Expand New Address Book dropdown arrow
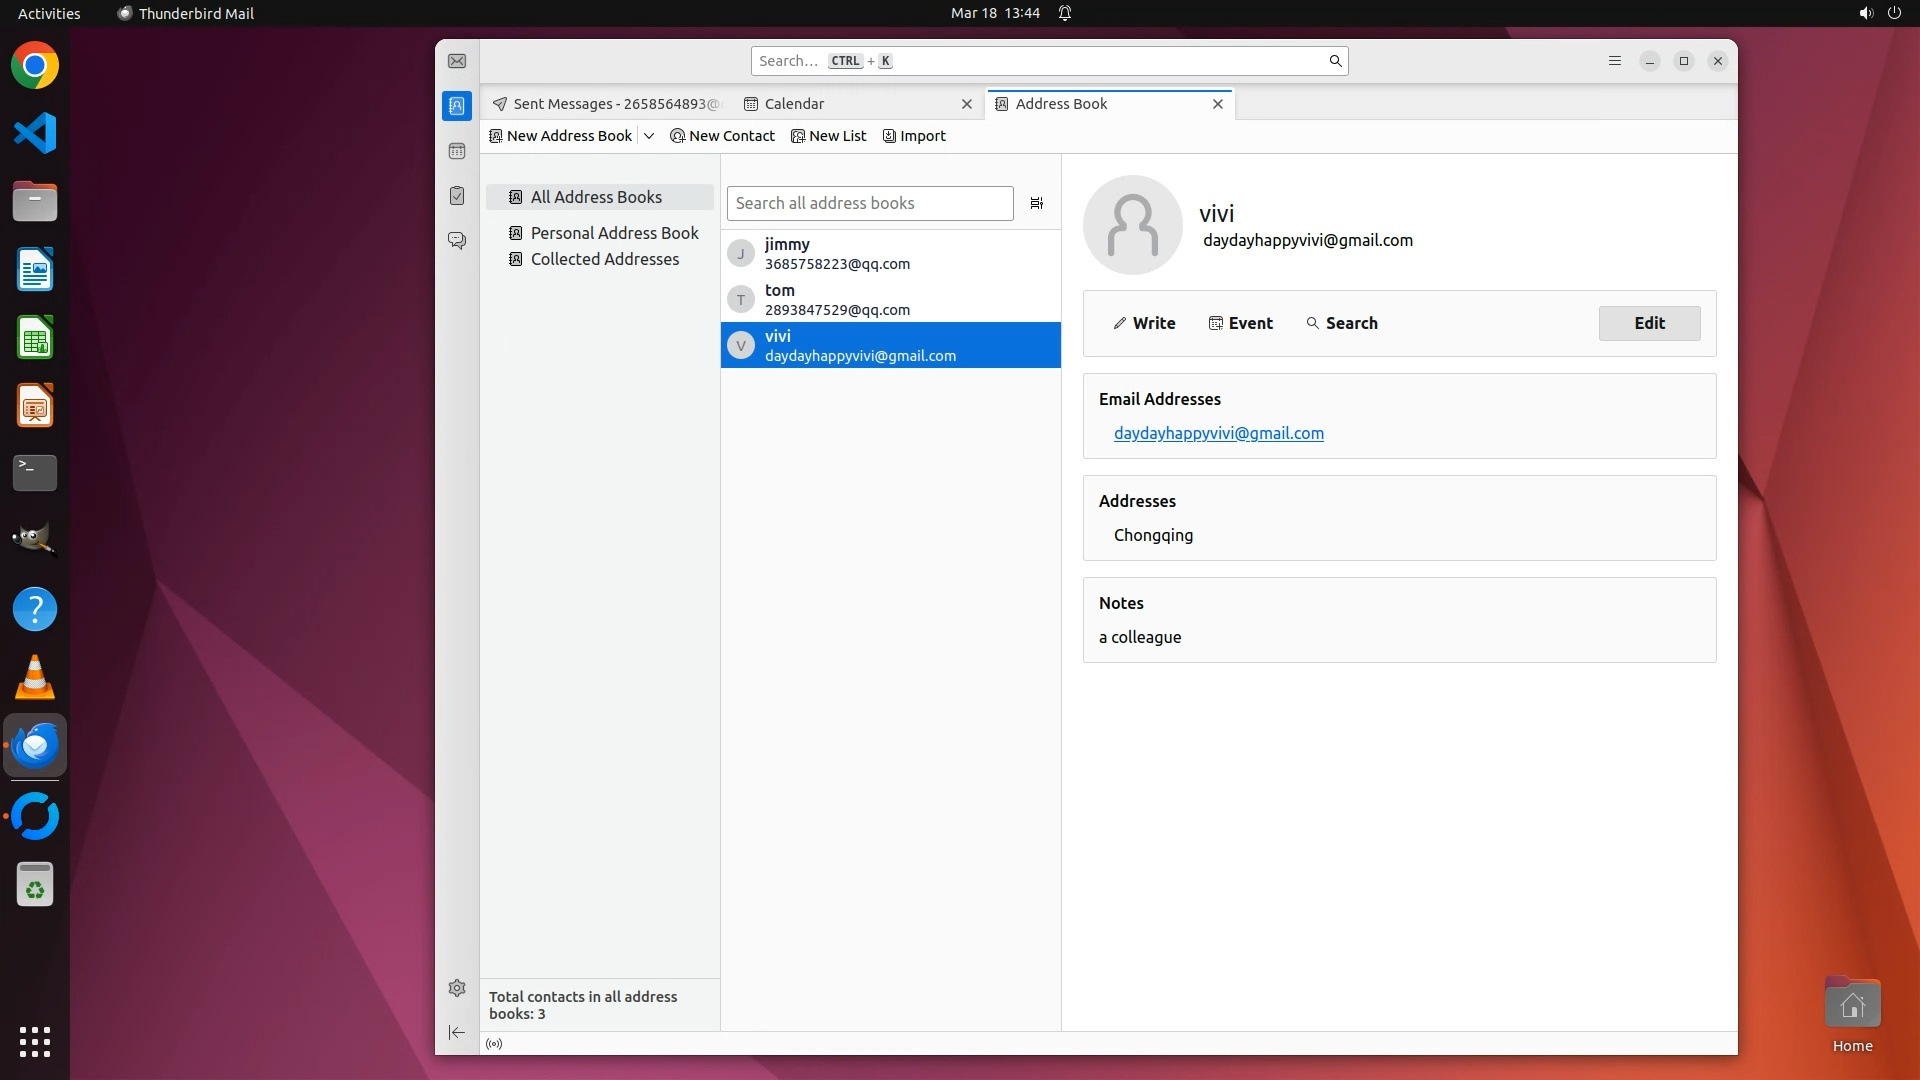Image resolution: width=1920 pixels, height=1080 pixels. [x=649, y=136]
